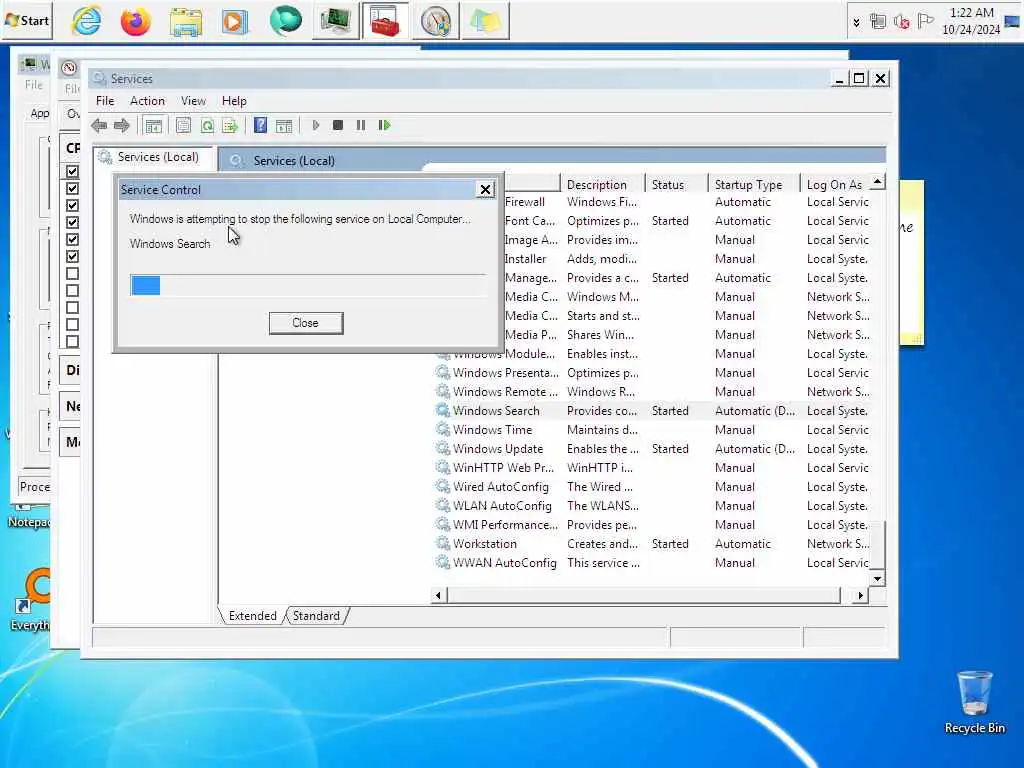Viewport: 1024px width, 768px height.
Task: Click the muted volume tray icon
Action: pyautogui.click(x=901, y=22)
